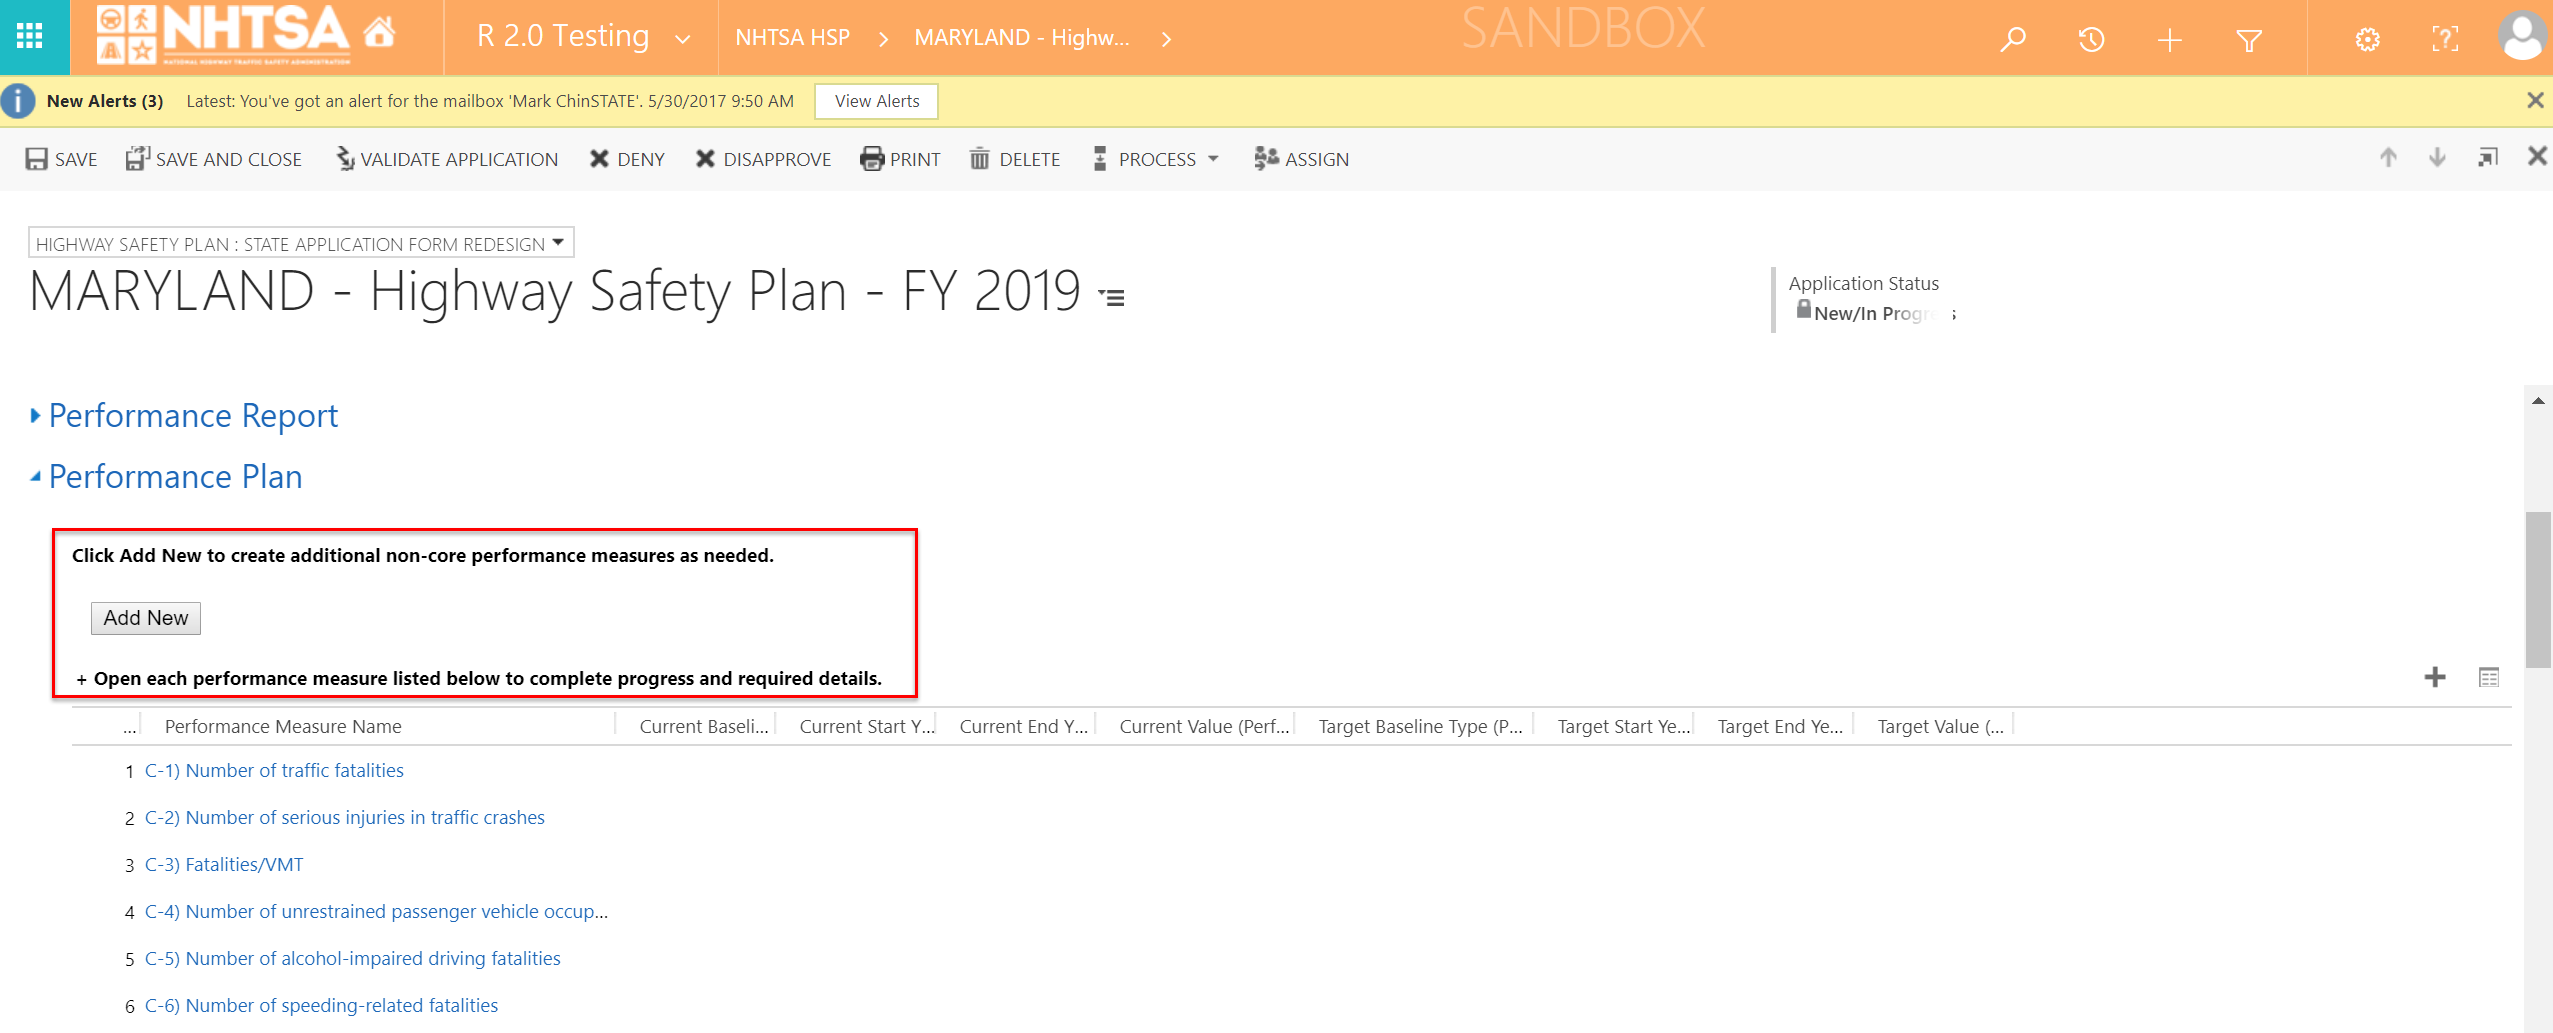Open the record title menu icon

point(1112,296)
